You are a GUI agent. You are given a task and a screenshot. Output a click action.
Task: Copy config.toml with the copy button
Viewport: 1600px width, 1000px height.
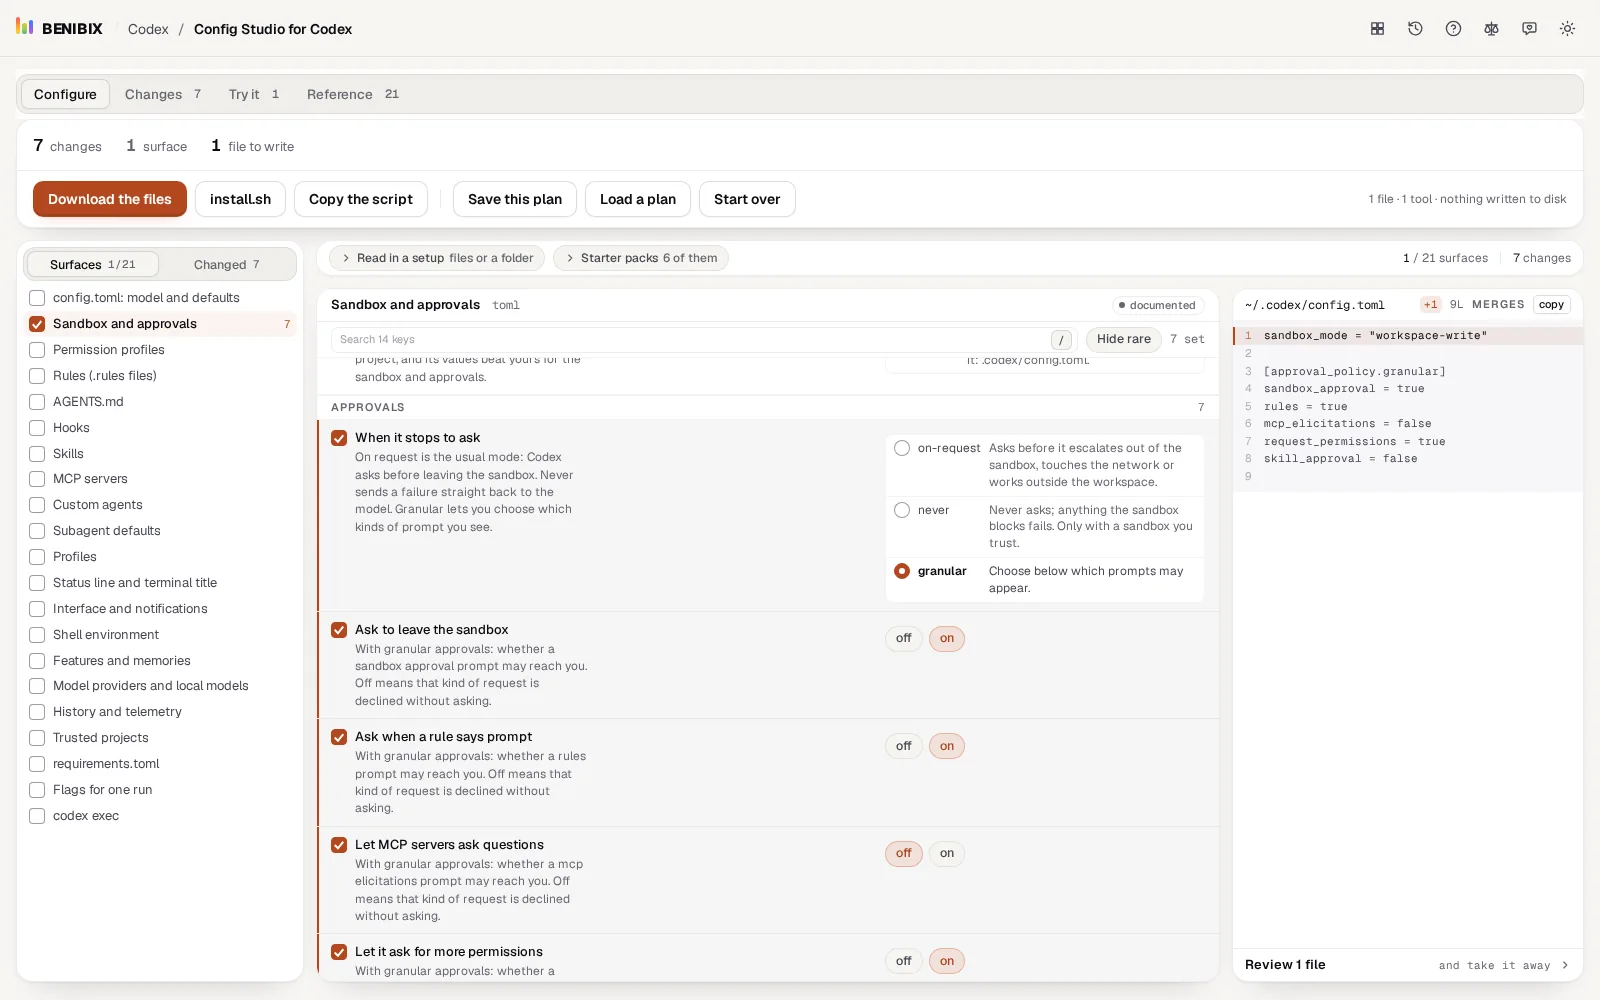pyautogui.click(x=1551, y=305)
